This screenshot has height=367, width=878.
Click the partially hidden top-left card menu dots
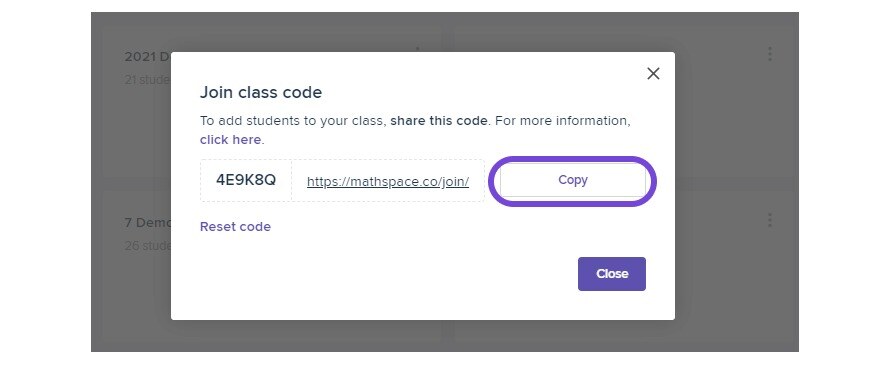tap(417, 49)
